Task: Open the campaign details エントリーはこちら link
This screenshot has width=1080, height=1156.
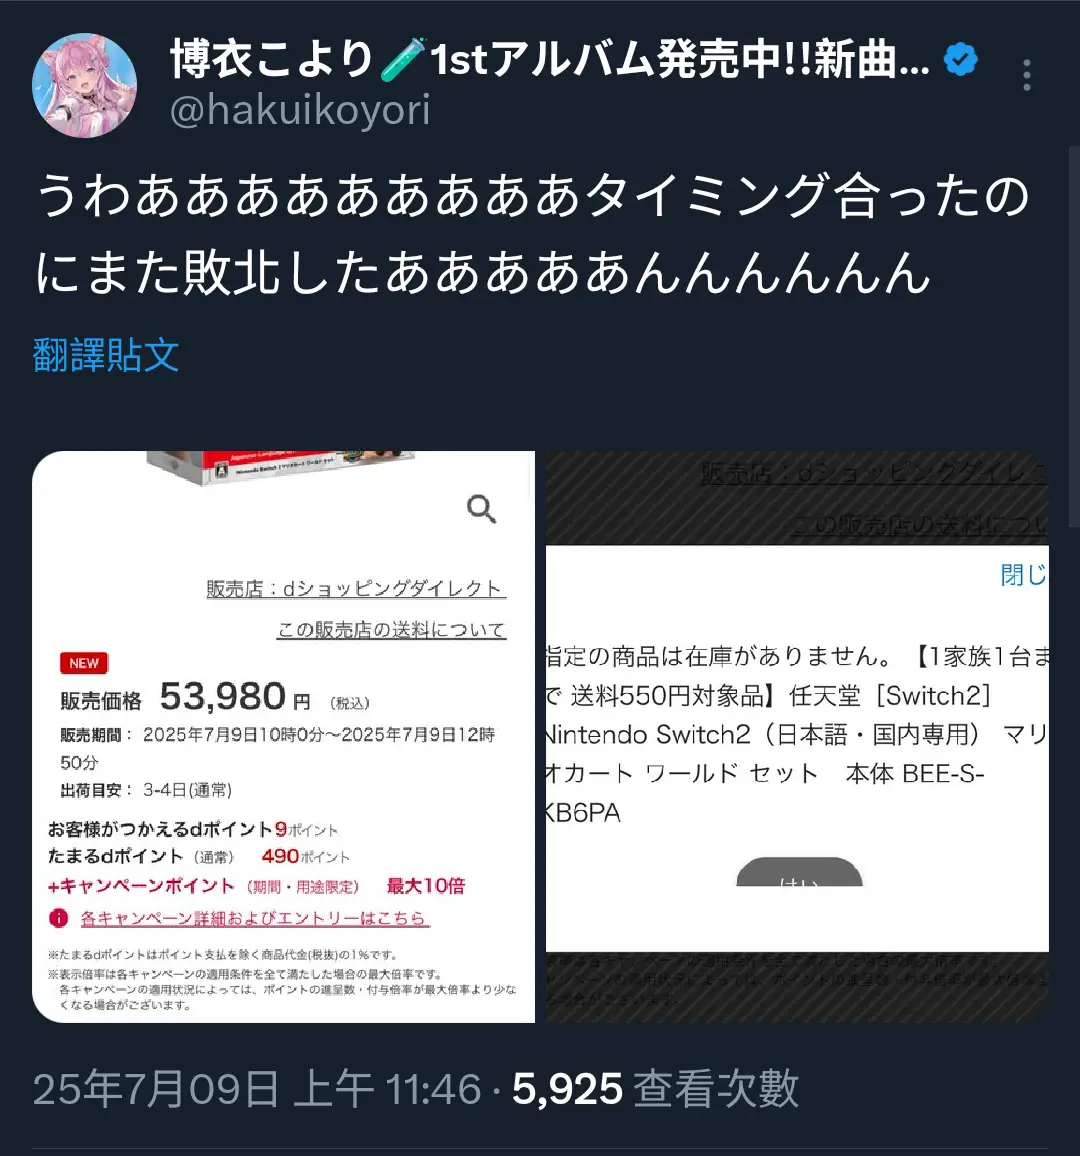Action: coord(254,919)
